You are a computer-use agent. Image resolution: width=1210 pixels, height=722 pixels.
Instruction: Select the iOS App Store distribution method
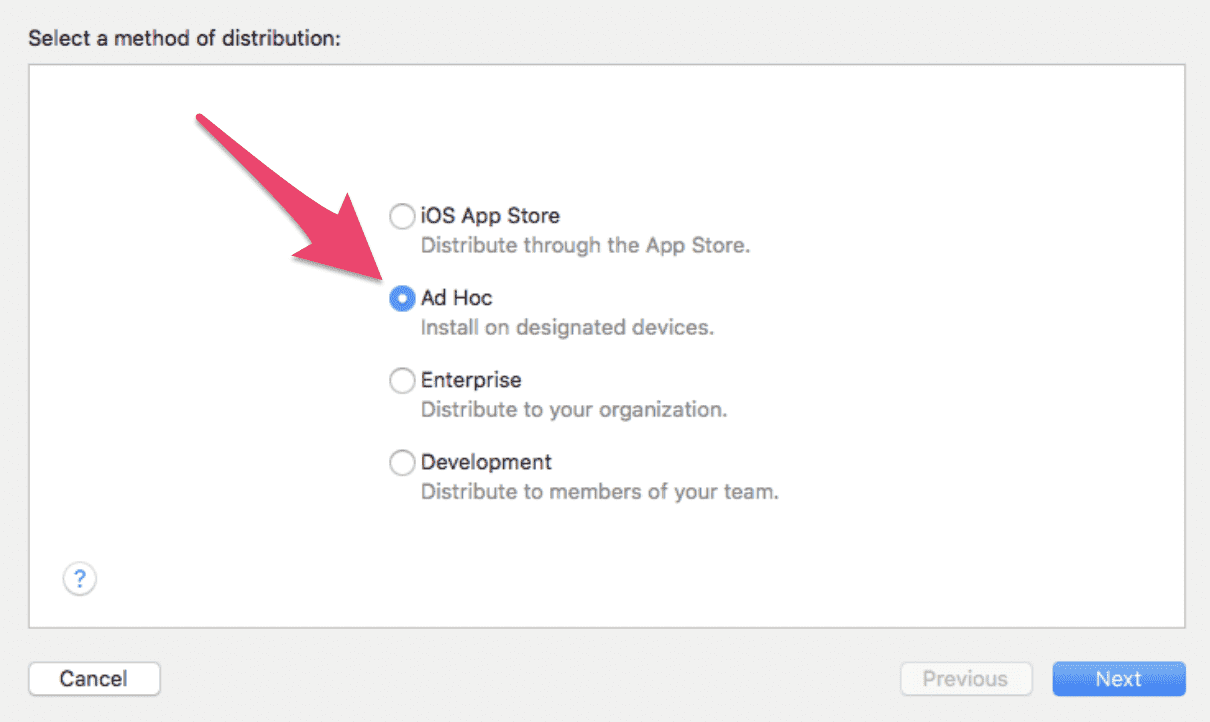402,216
